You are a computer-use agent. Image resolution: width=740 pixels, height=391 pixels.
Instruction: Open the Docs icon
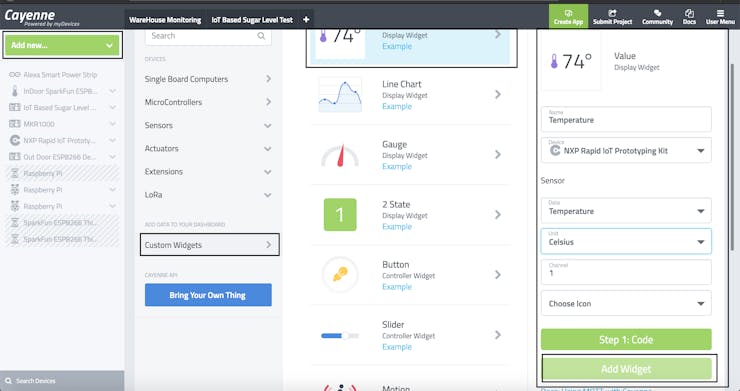(689, 13)
